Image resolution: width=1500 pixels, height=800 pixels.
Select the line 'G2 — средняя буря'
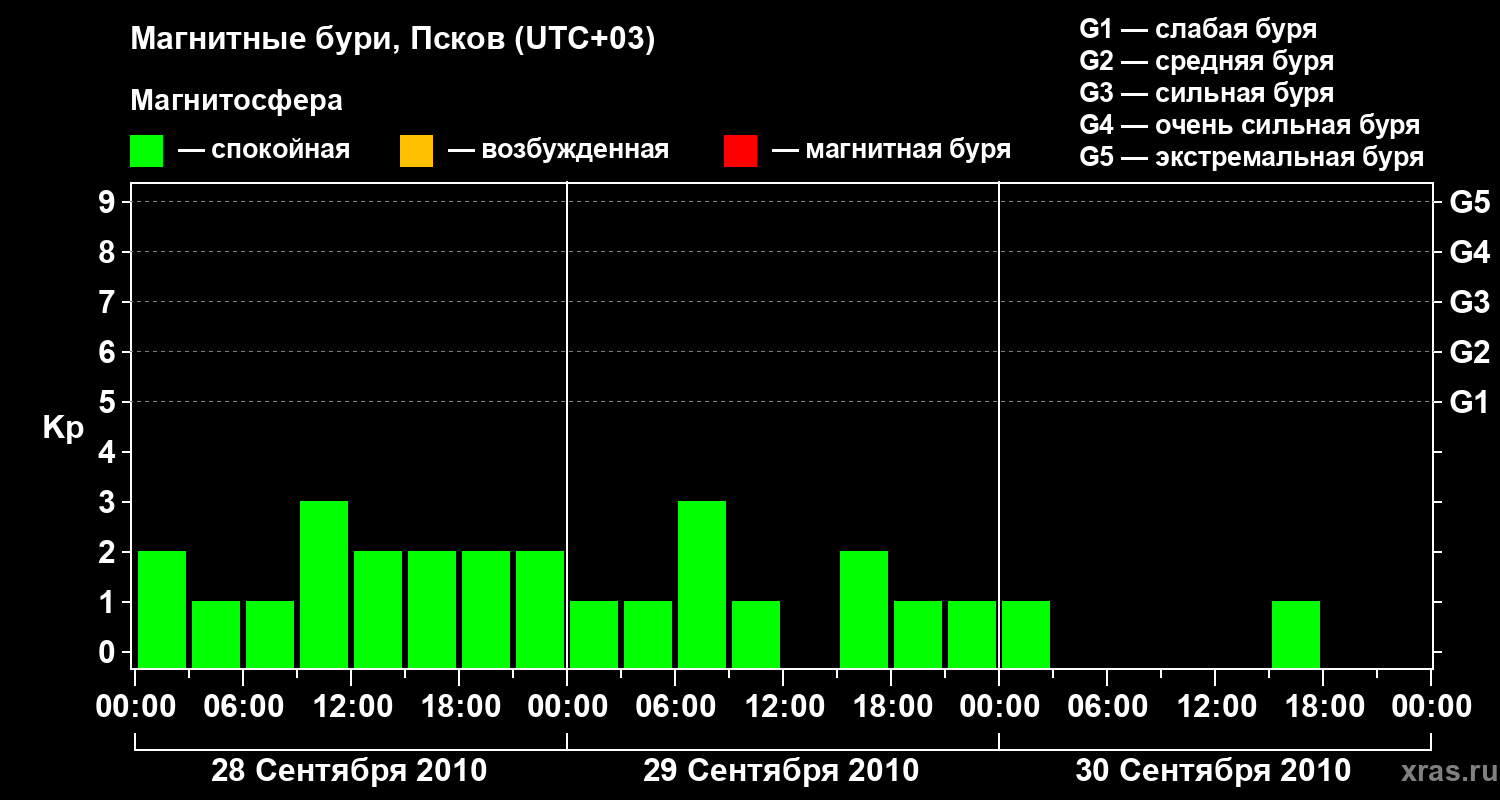pos(1206,61)
